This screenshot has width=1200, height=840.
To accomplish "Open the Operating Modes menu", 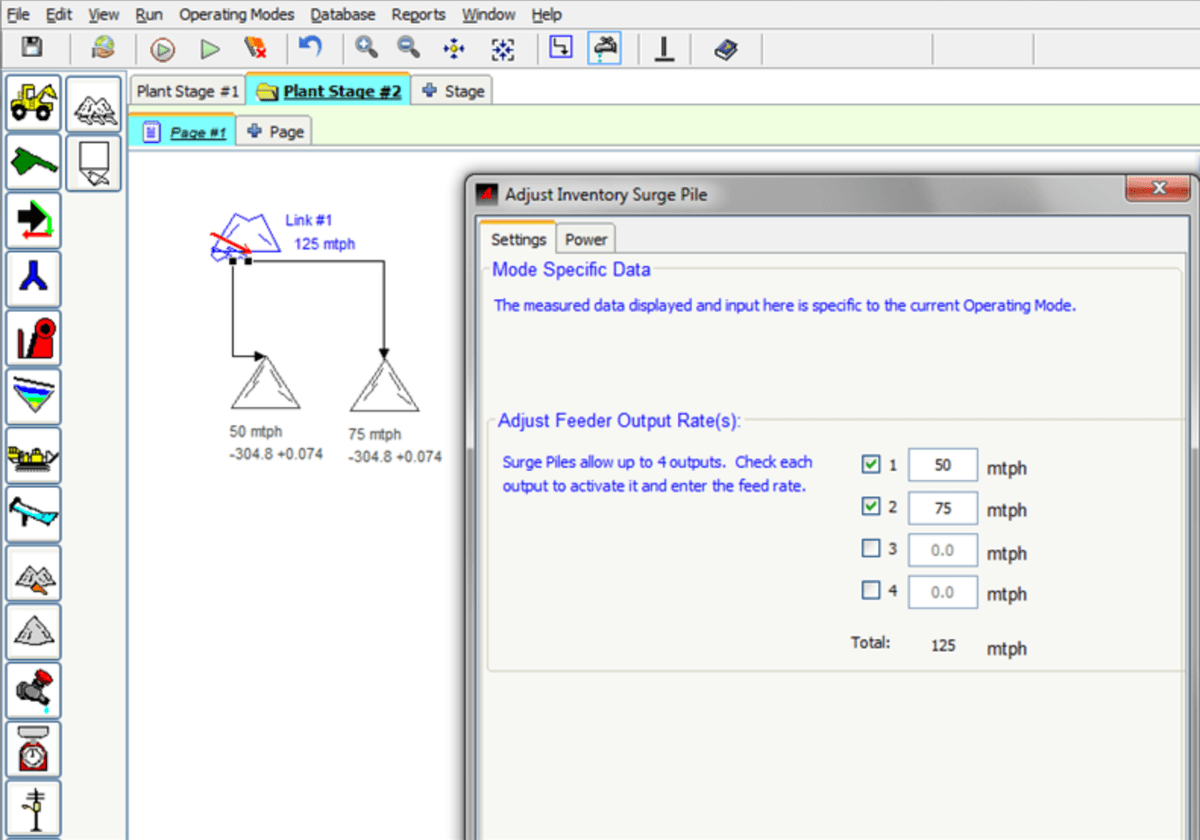I will pos(237,15).
